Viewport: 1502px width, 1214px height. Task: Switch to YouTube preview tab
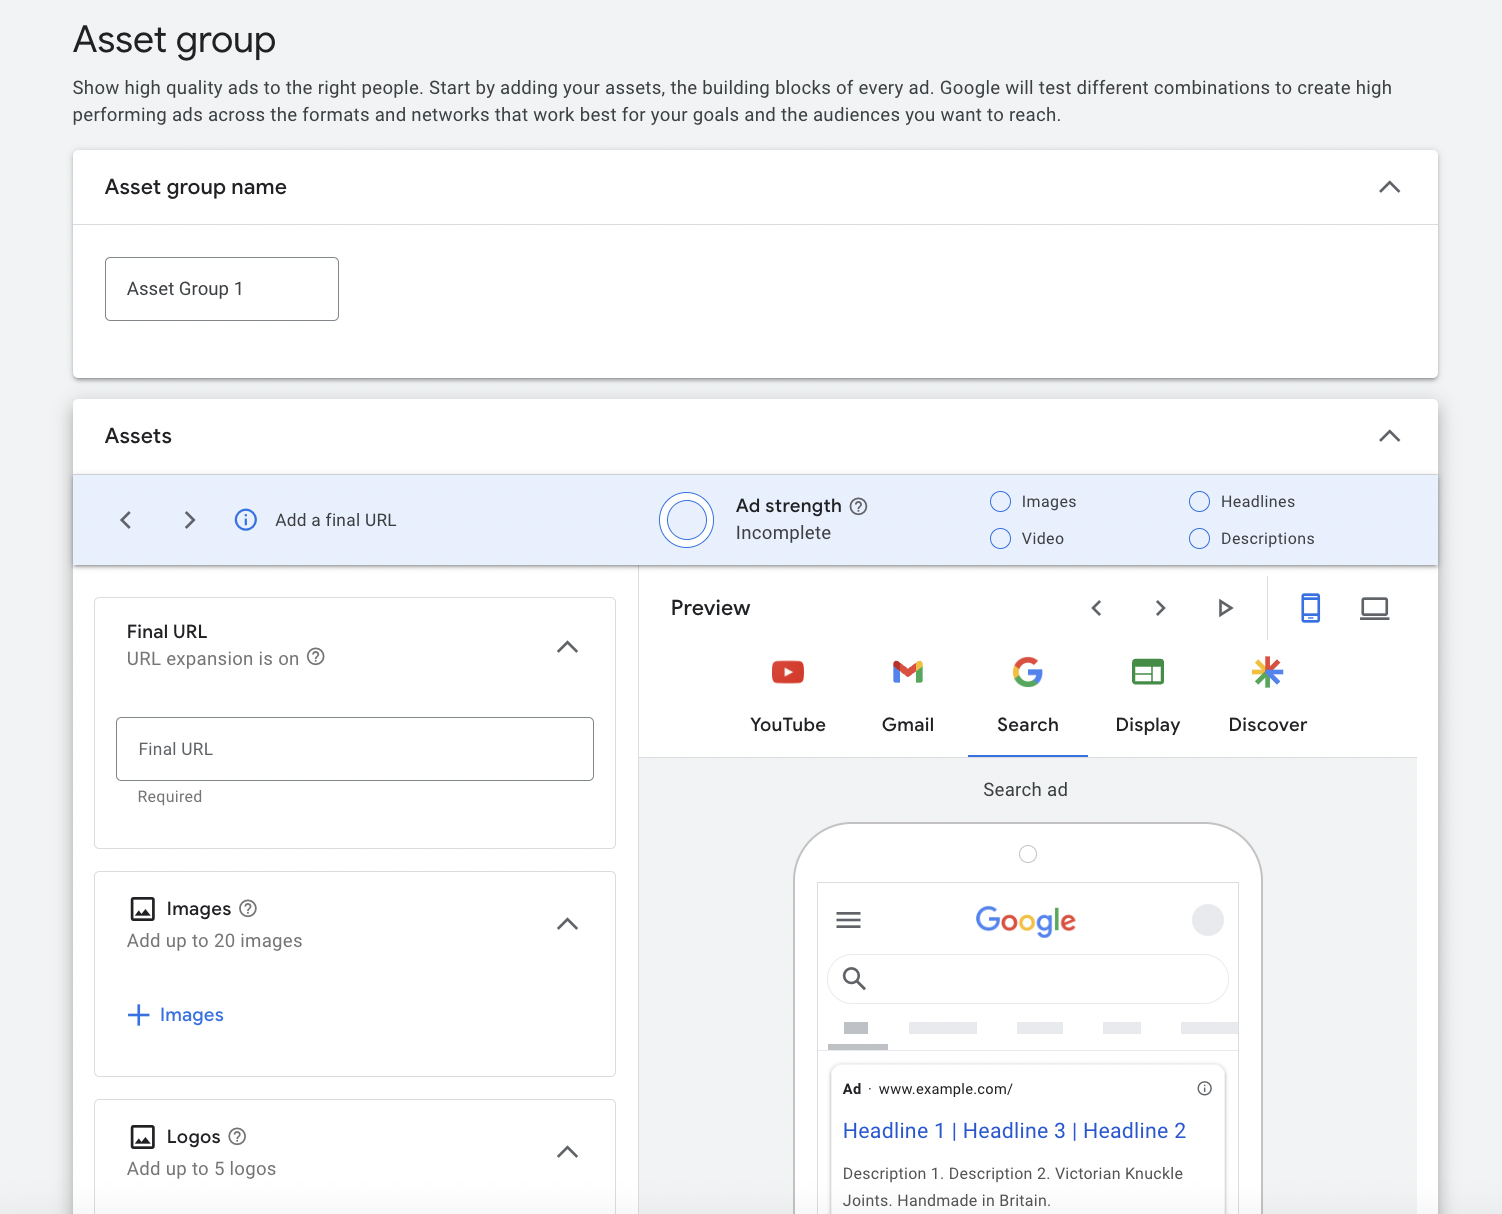(788, 695)
